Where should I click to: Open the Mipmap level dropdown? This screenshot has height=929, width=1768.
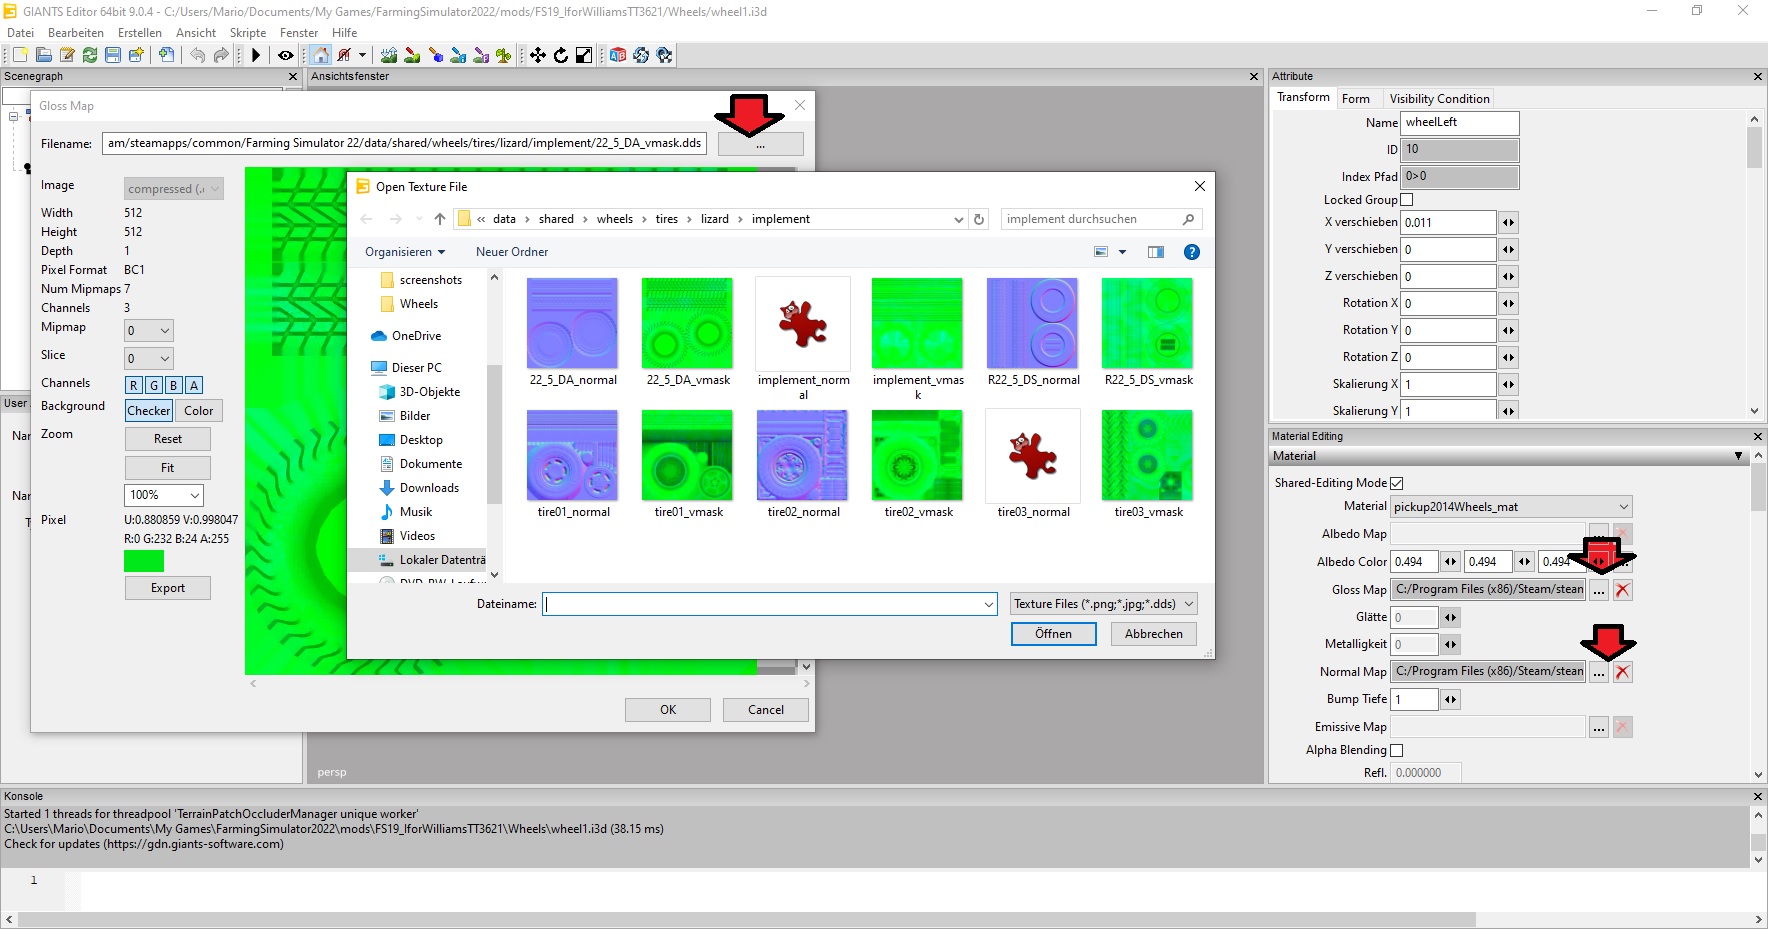click(149, 330)
